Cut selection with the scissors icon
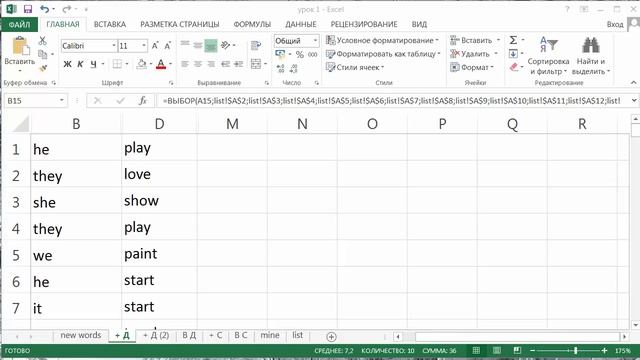The width and height of the screenshot is (640, 360). tap(42, 41)
